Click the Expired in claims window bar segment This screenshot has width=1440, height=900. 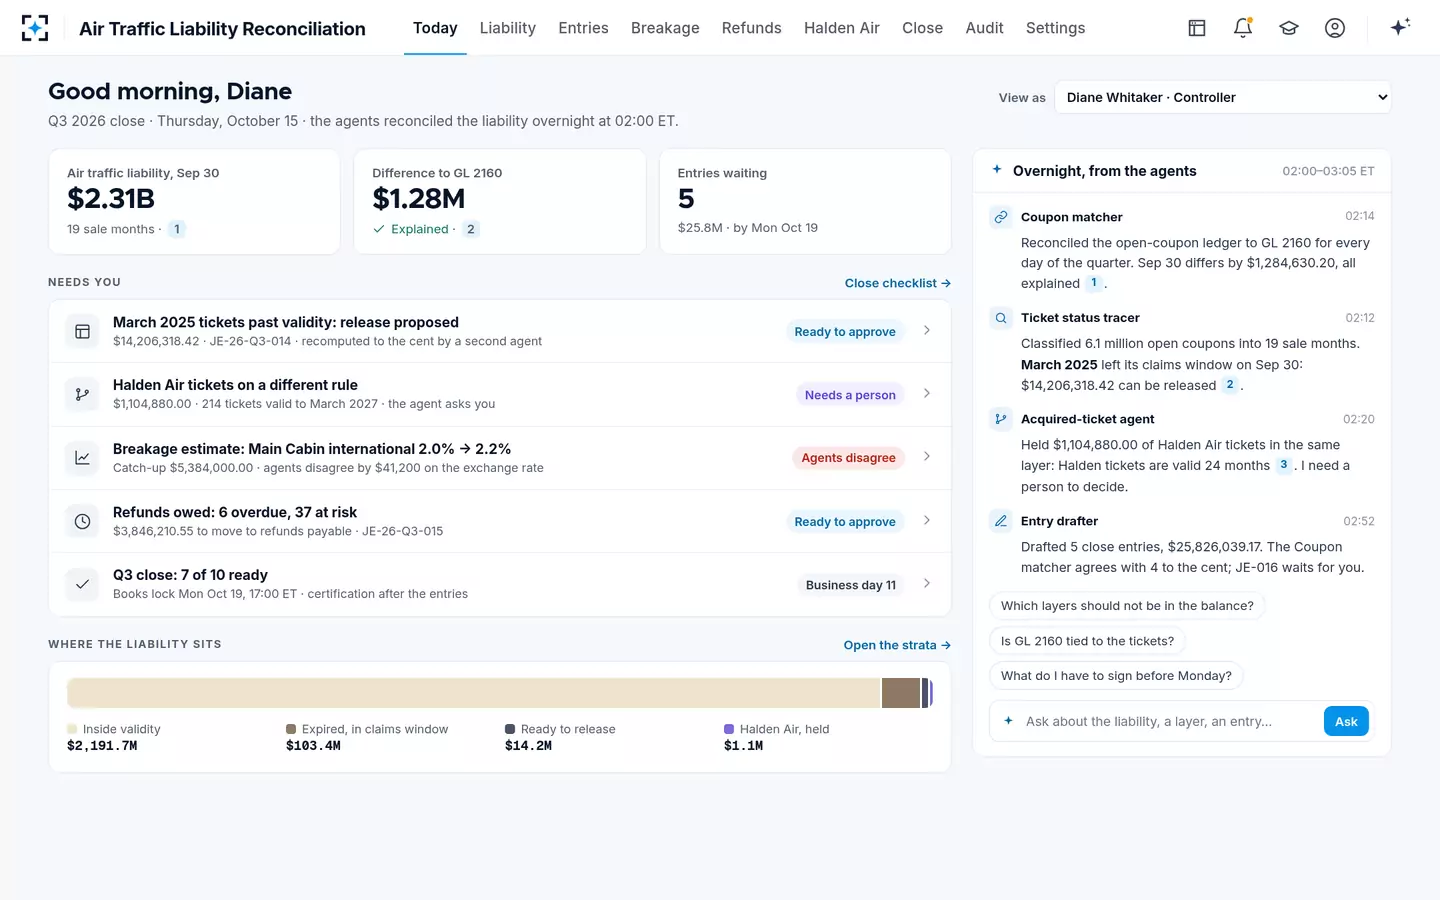coord(901,693)
